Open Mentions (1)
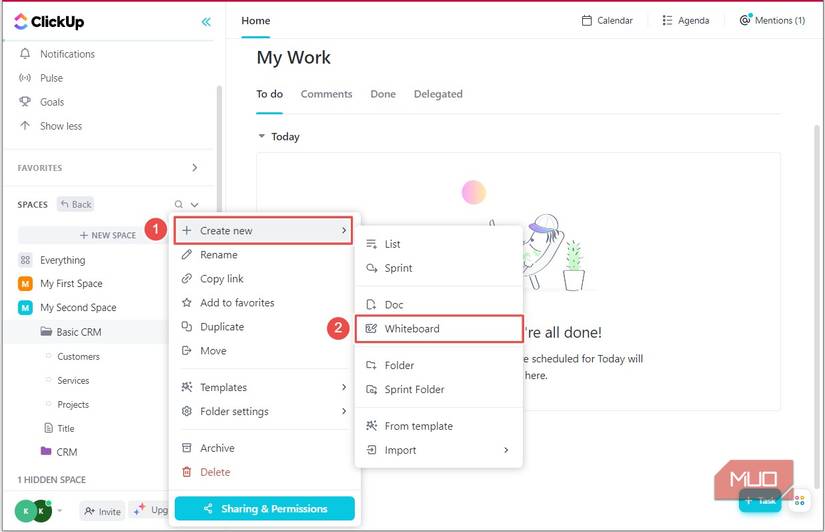This screenshot has width=825, height=532. [x=772, y=21]
